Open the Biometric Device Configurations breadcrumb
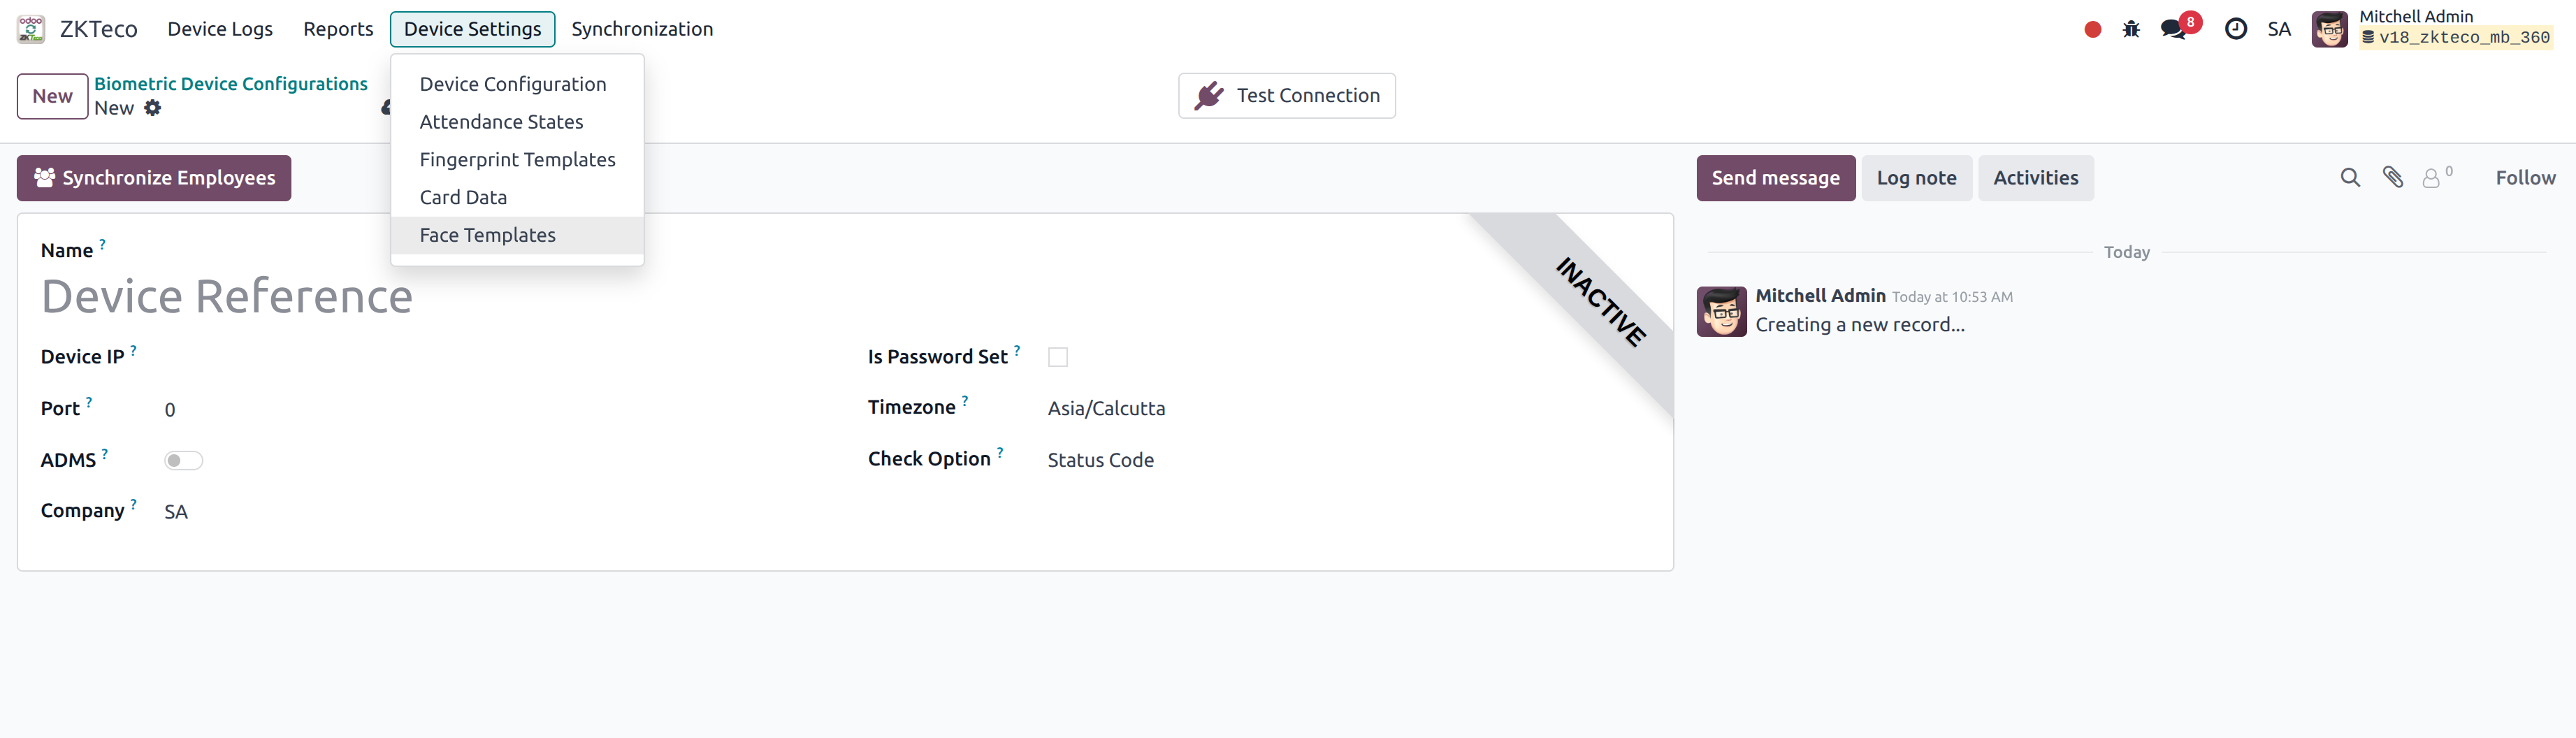The width and height of the screenshot is (2576, 738). pyautogui.click(x=231, y=84)
